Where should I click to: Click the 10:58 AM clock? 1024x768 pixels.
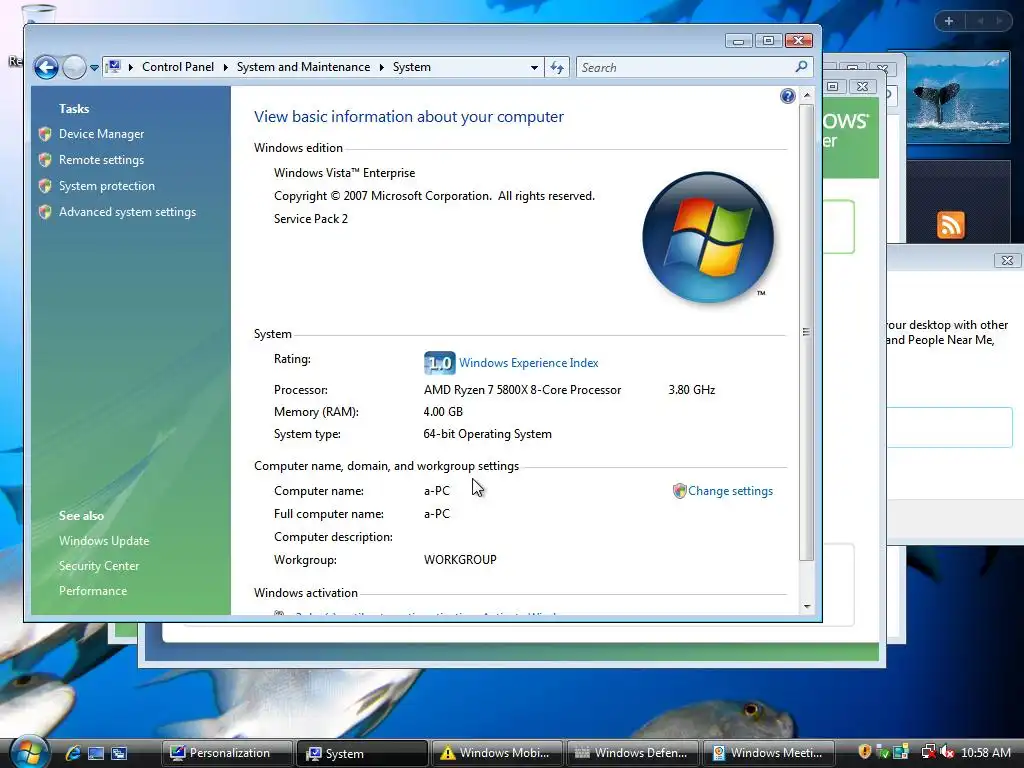click(x=985, y=753)
